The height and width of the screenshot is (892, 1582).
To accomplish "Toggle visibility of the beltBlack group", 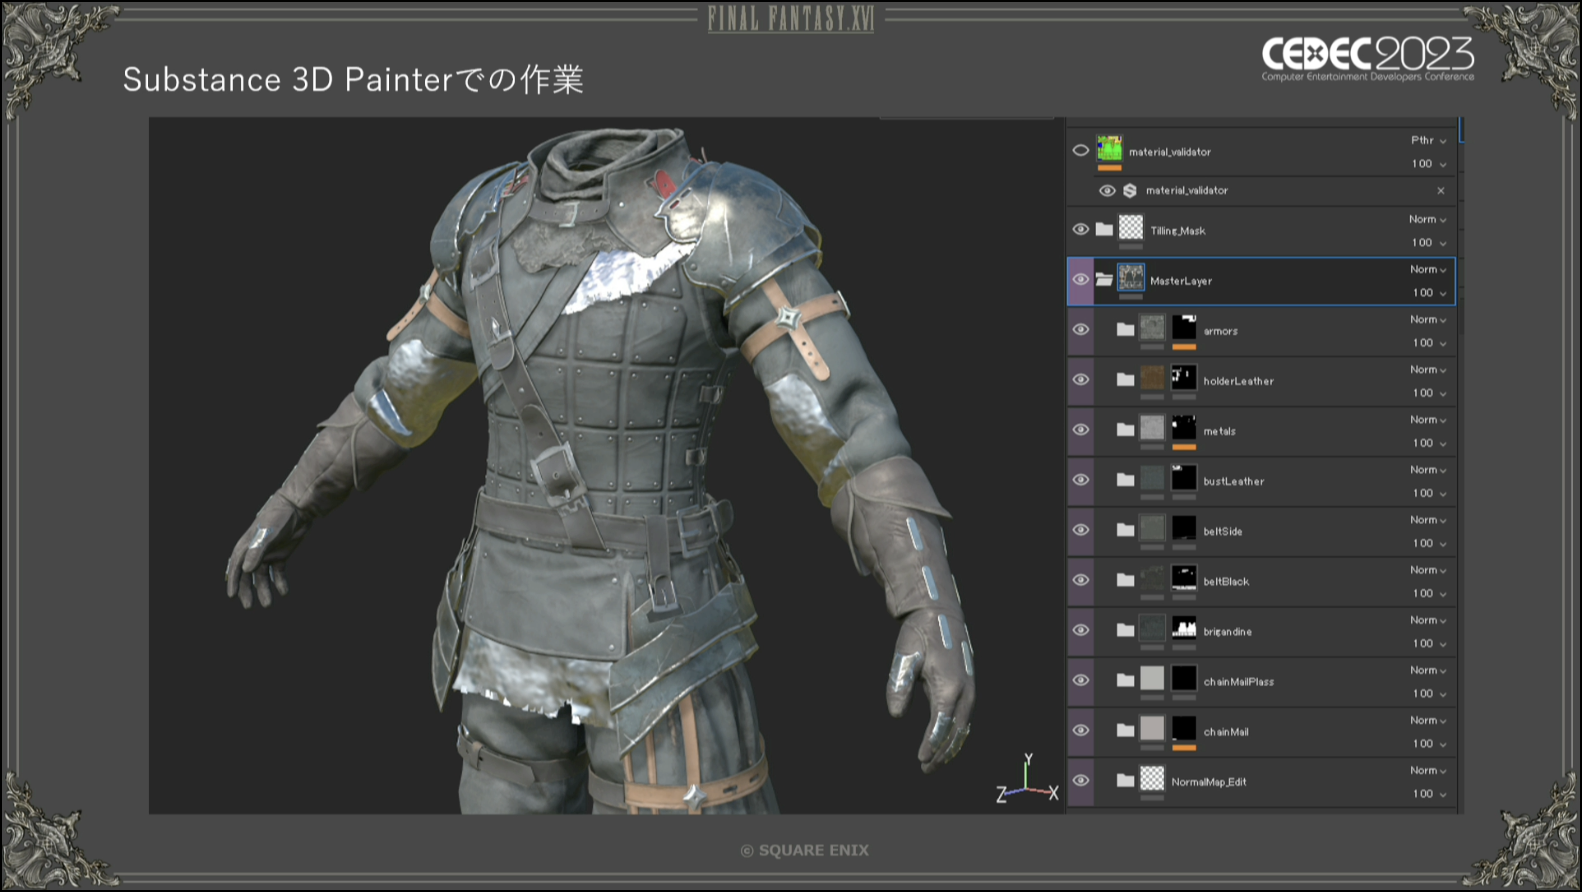I will tap(1081, 579).
